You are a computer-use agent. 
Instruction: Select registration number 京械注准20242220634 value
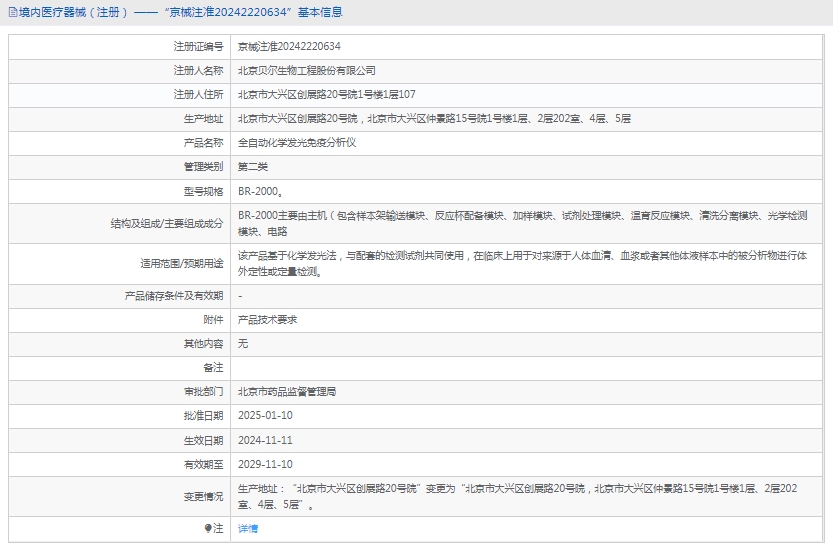pos(289,46)
